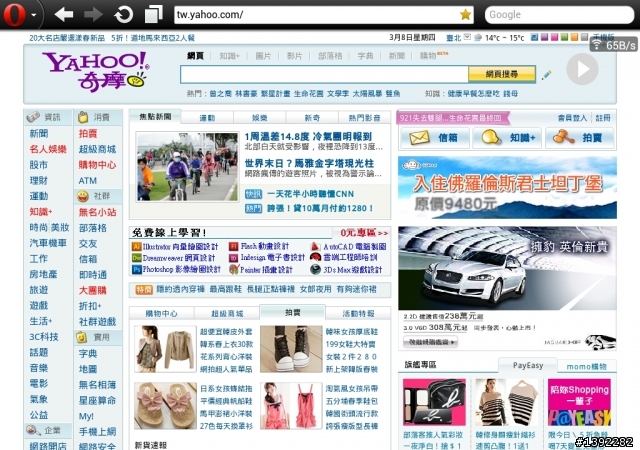640x450 pixels.
Task: Click the Flash Fl course icon
Action: 233,246
